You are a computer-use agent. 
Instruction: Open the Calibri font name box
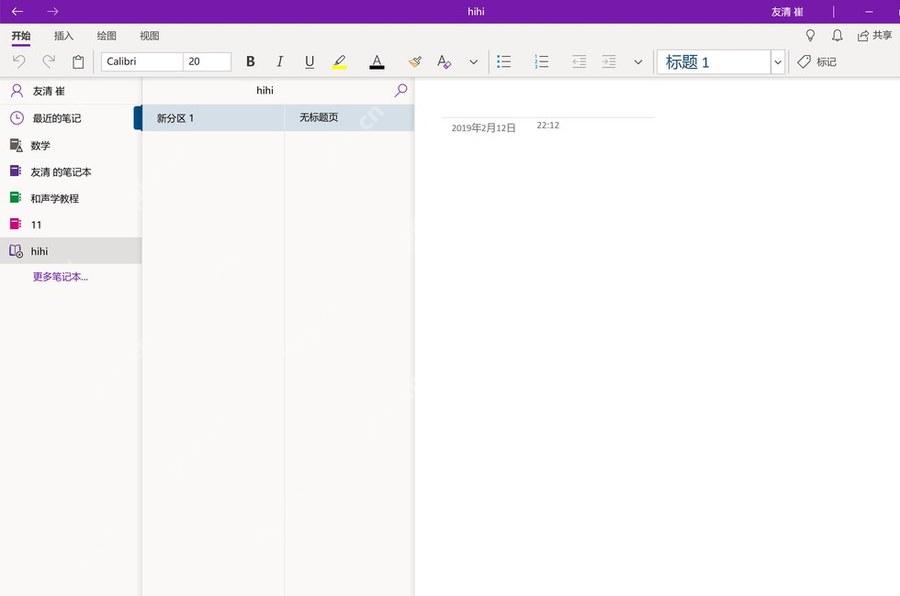[142, 61]
